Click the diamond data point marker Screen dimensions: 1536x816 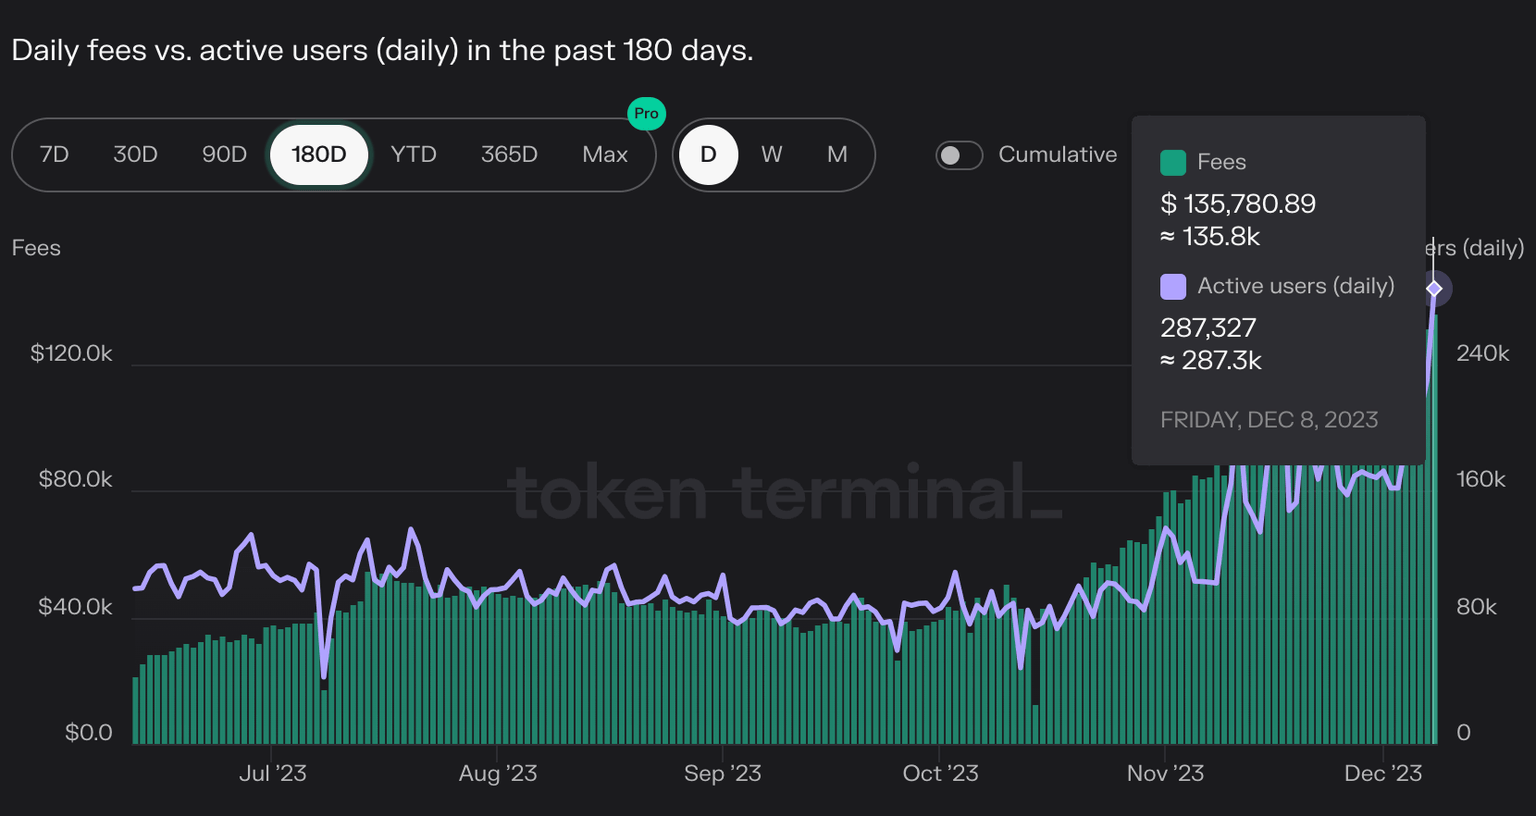pos(1434,288)
